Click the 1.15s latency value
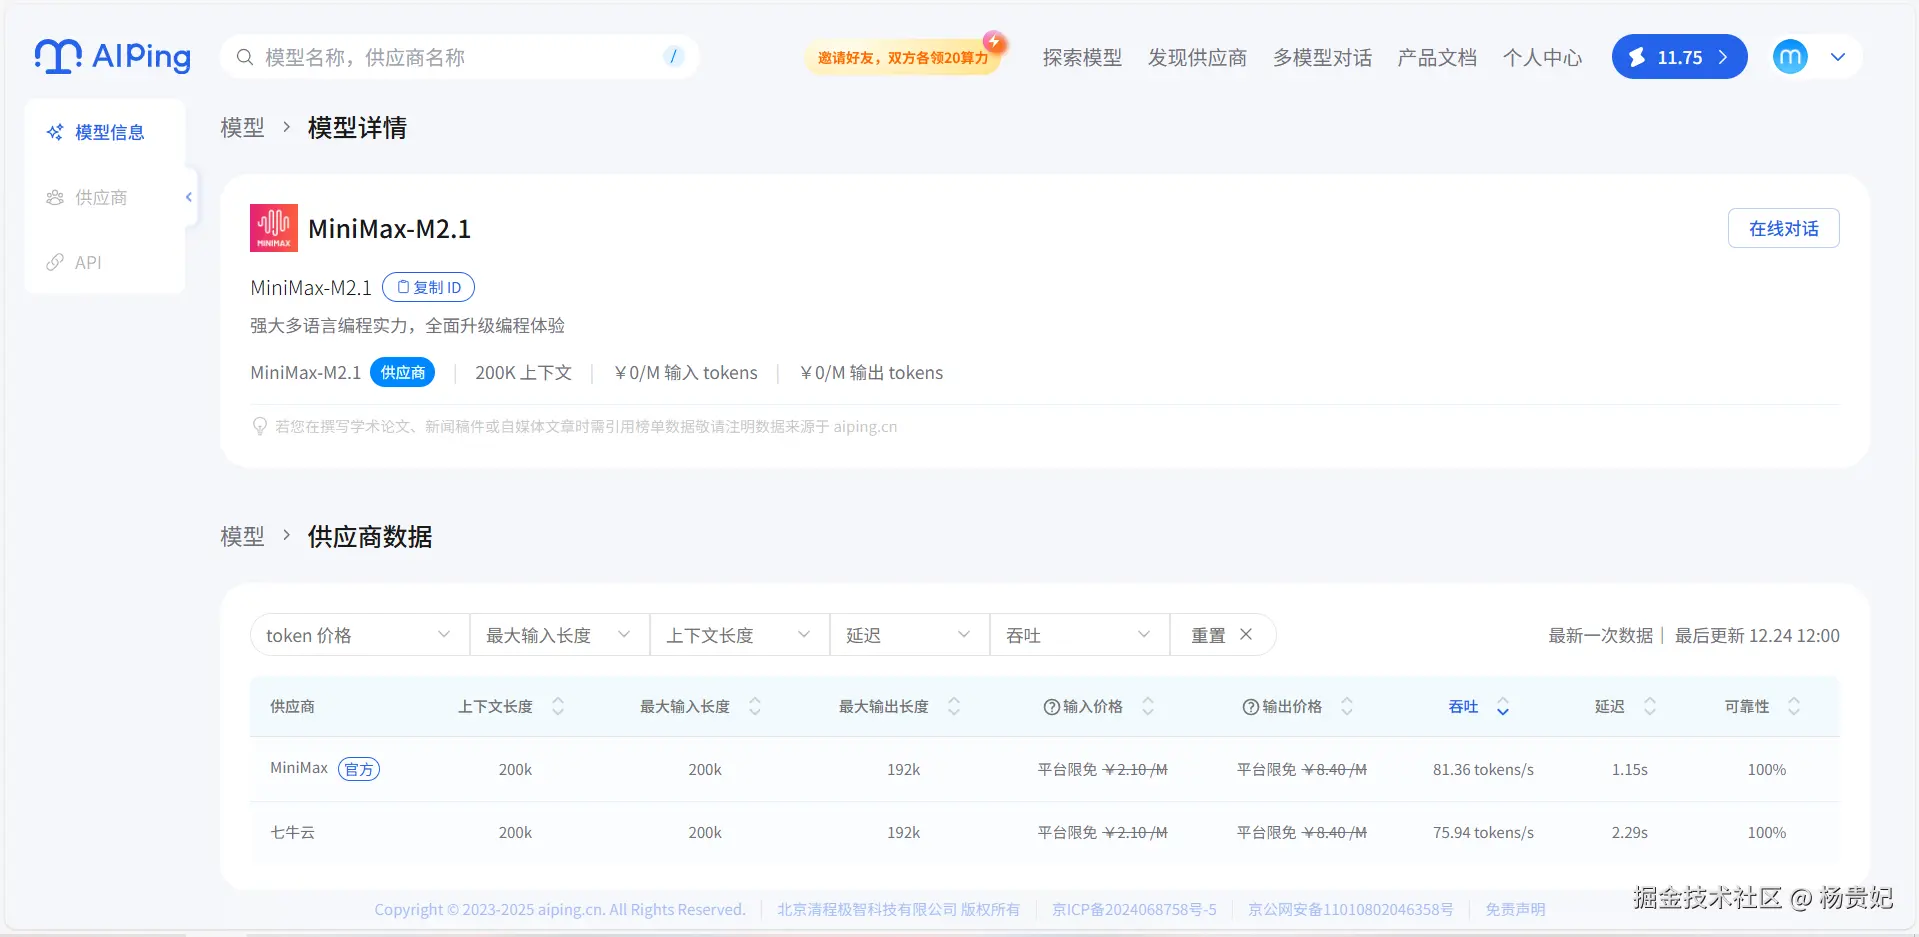Image resolution: width=1919 pixels, height=937 pixels. 1629,769
